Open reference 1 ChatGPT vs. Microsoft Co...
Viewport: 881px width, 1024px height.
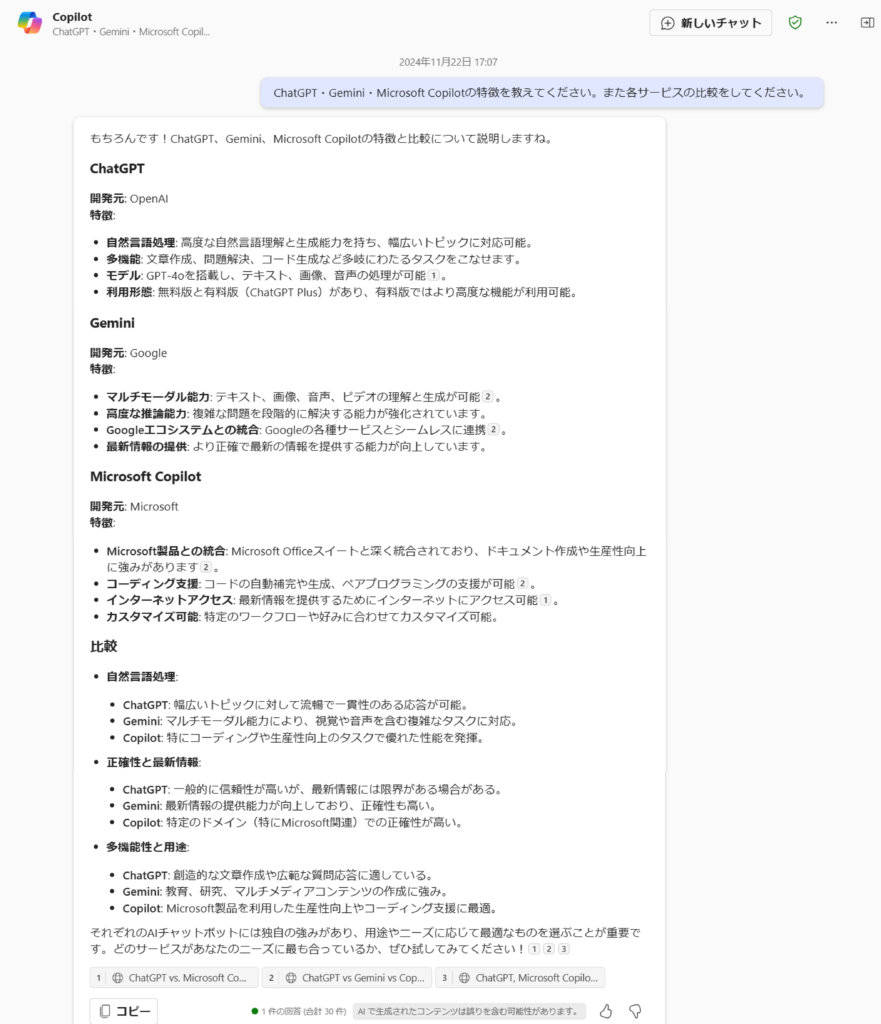(174, 978)
